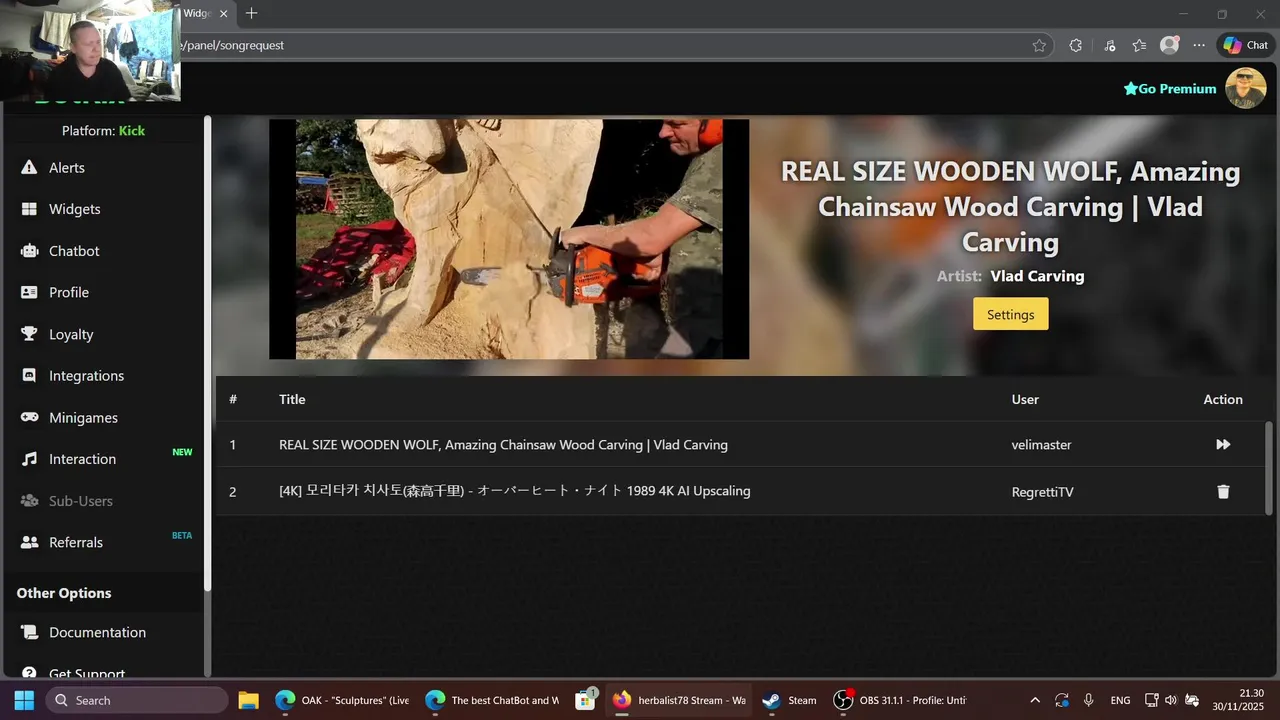
Task: Click the Go Premium link
Action: coord(1170,88)
